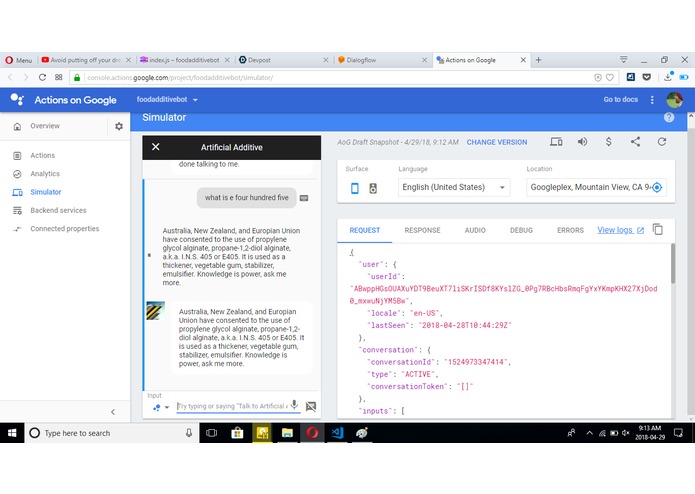Switch to the ERRORS tab
Screen dimensions: 695x494
pyautogui.click(x=570, y=230)
